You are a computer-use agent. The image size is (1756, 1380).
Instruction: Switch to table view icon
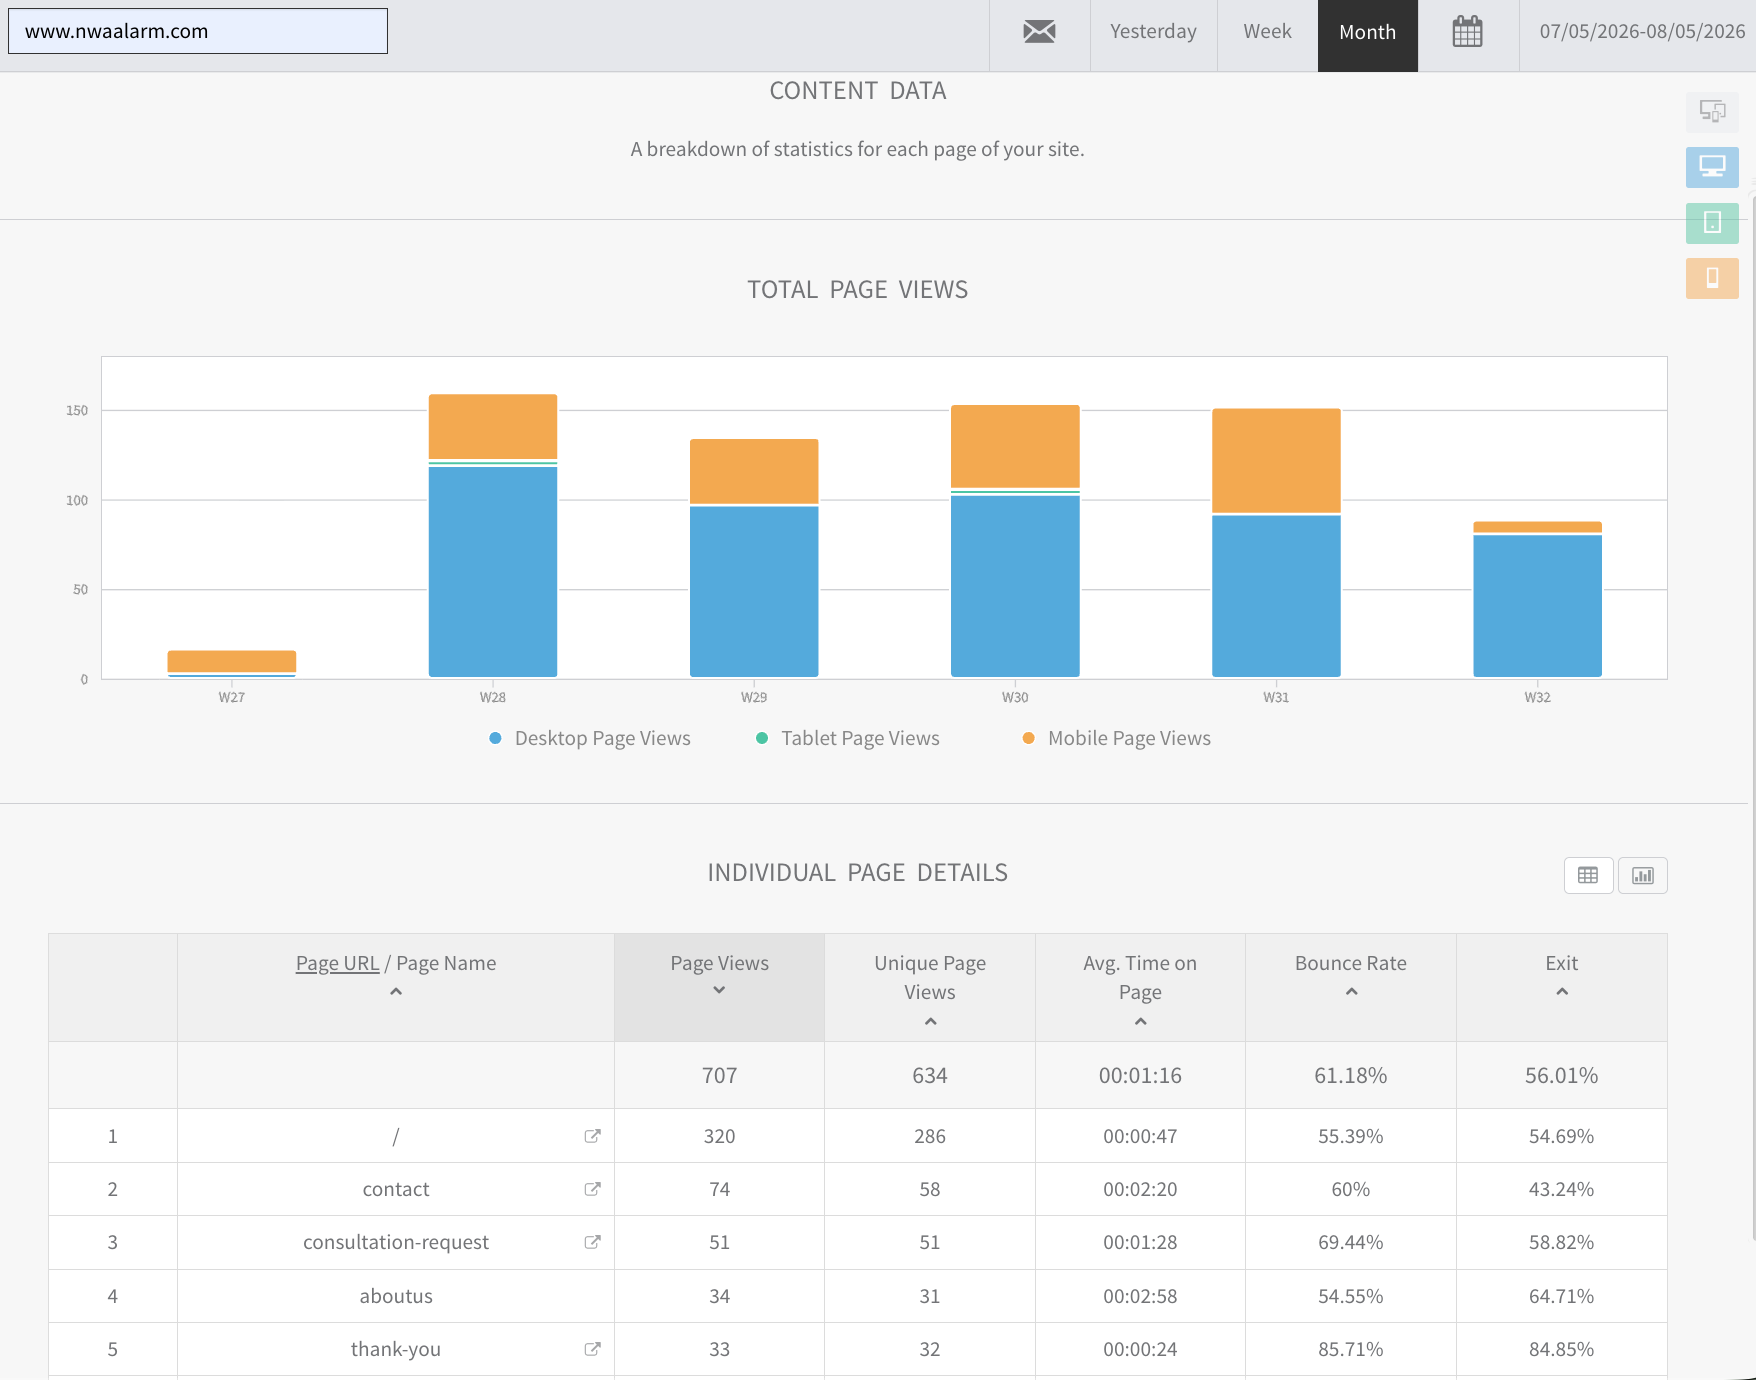[1588, 876]
